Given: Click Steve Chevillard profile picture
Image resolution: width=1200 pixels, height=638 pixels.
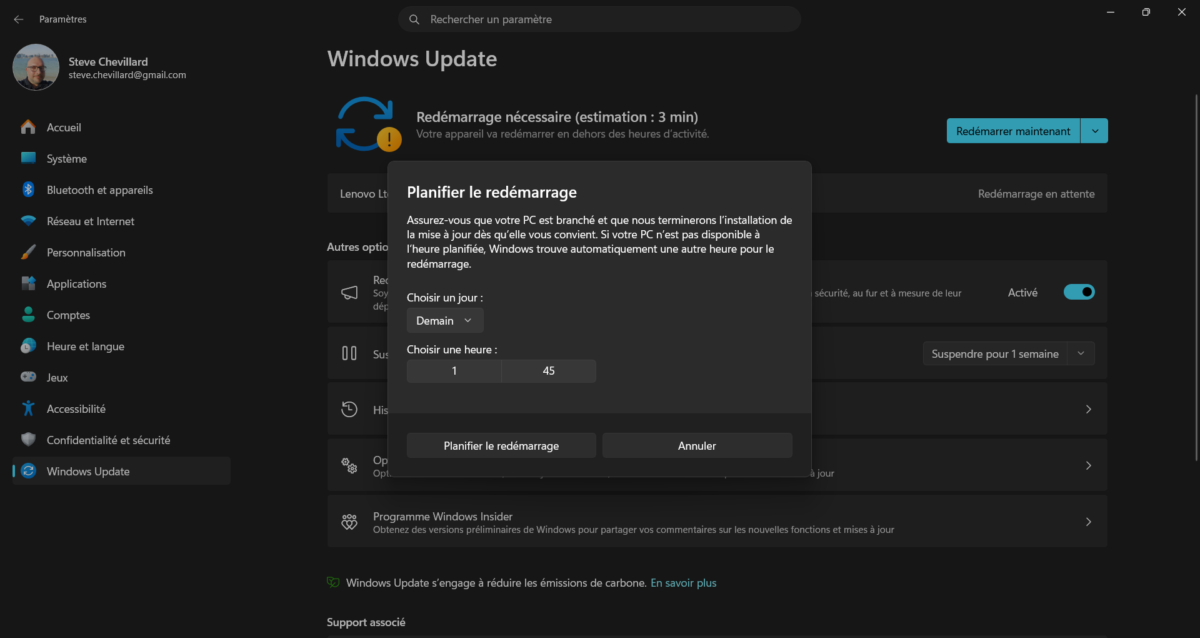Looking at the screenshot, I should coord(35,66).
